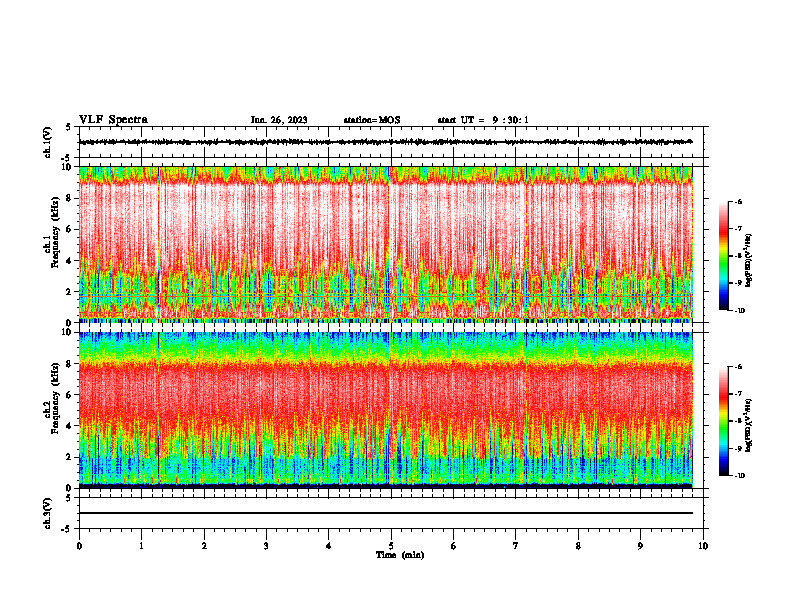Click the "-8" label on ch.1 colorbar
Viewport: 792px width, 612px height.
pyautogui.click(x=738, y=256)
